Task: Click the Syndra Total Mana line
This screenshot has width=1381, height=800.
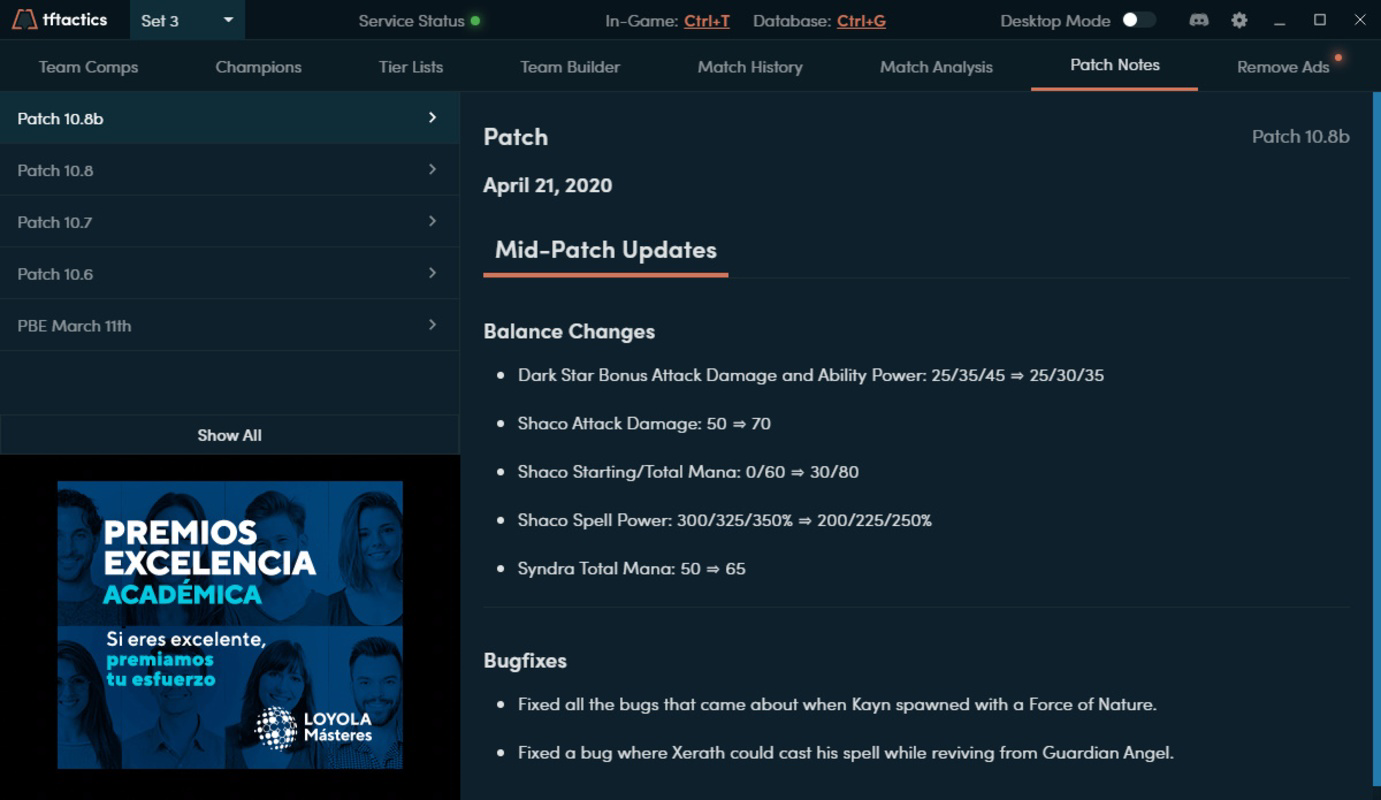Action: click(x=631, y=568)
